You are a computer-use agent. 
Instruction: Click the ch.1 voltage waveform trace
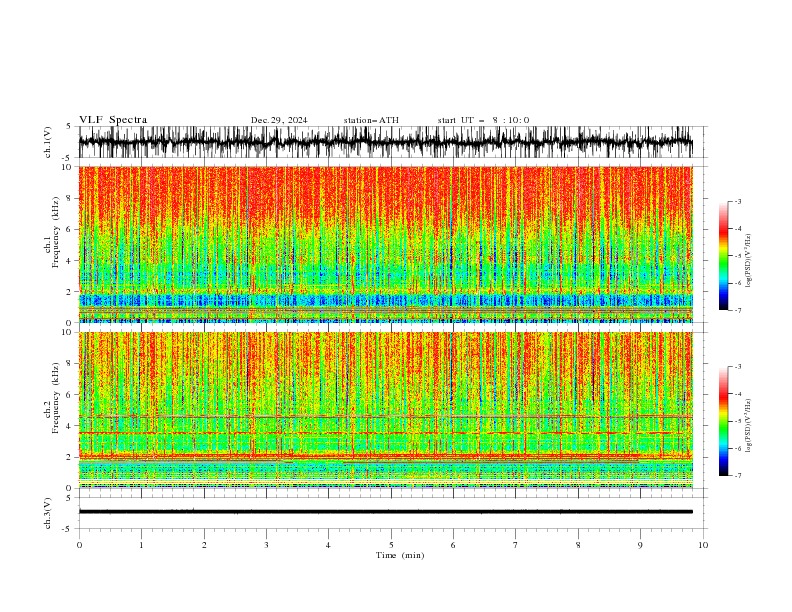386,142
